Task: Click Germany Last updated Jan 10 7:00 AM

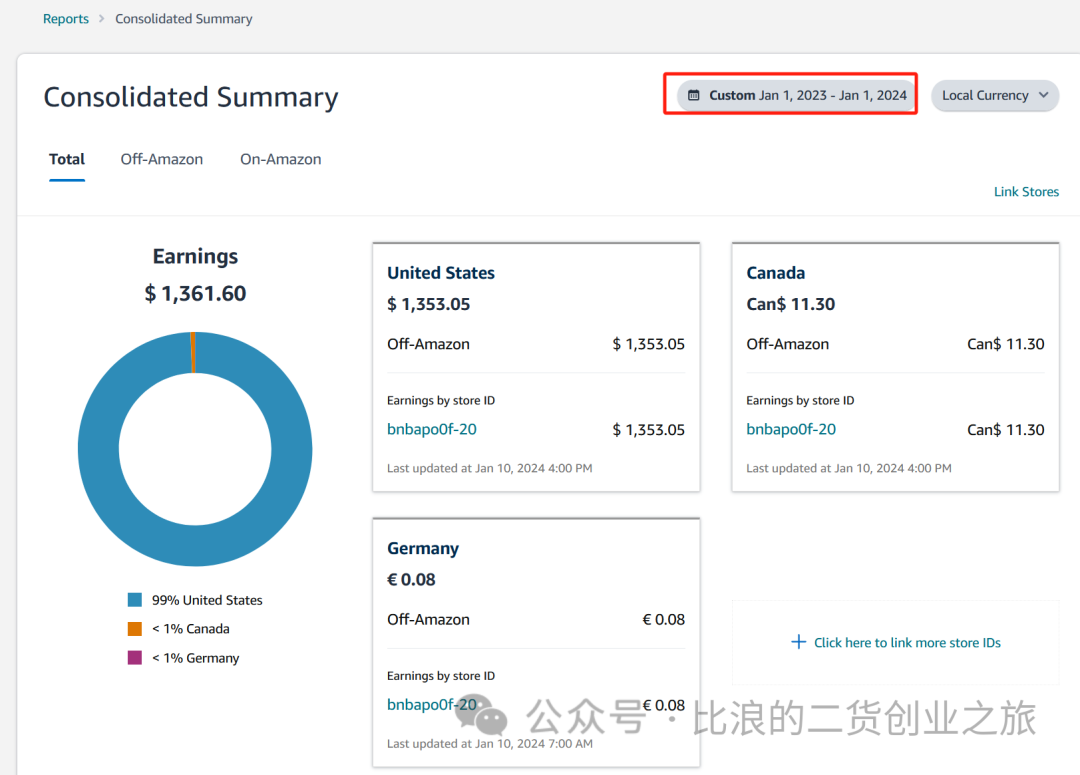Action: (x=490, y=743)
